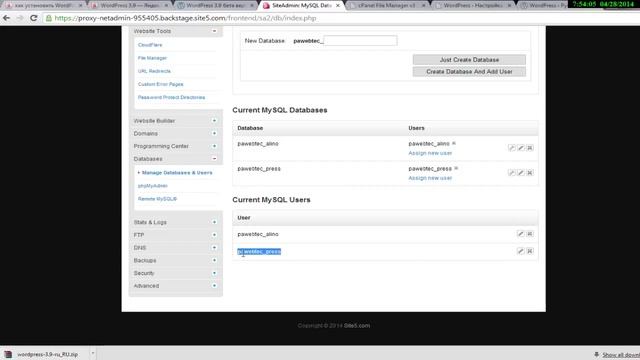
Task: Click the green padlock security icon
Action: pos(49,18)
